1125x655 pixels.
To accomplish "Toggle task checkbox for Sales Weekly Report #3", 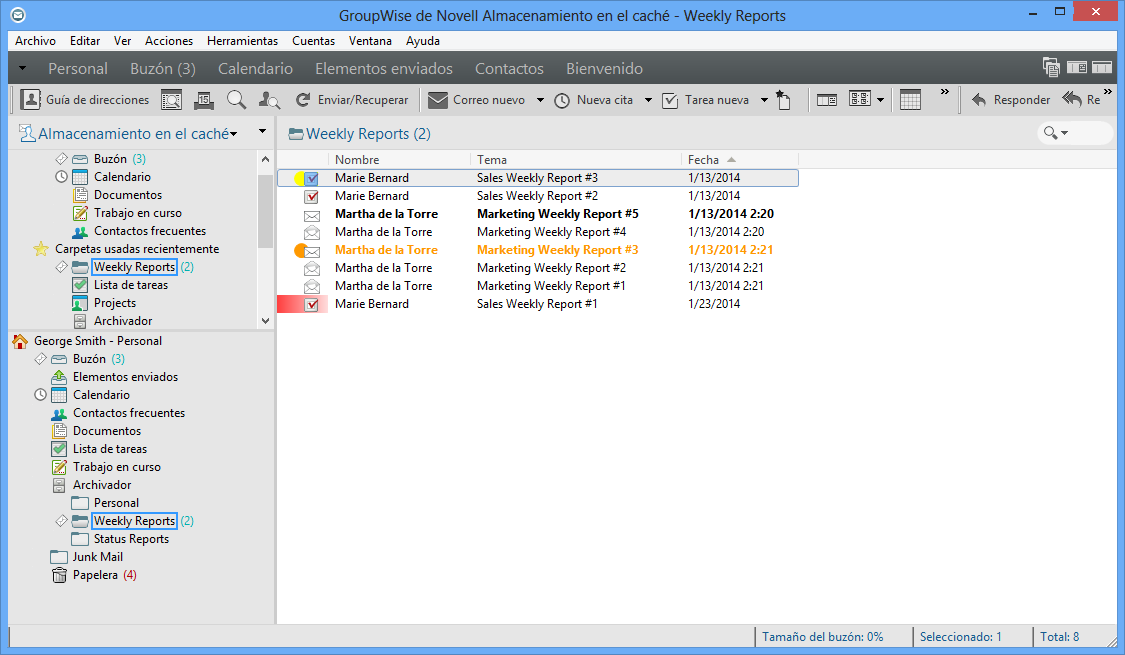I will click(311, 179).
